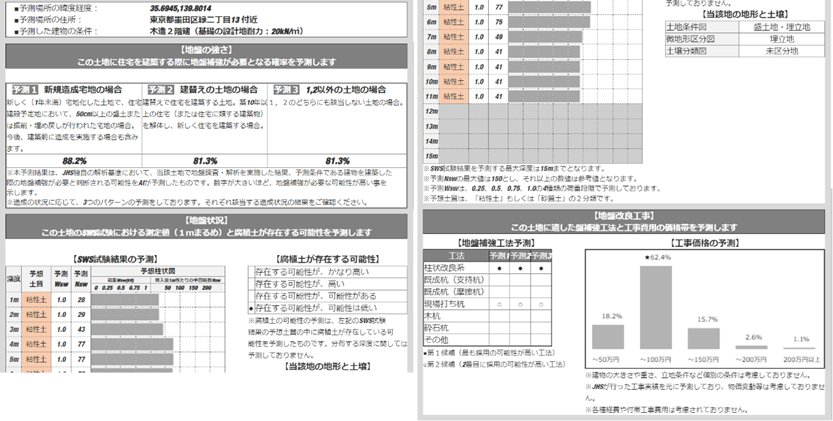
Task: Click the 予測場所の住所 label
Action: (x=48, y=20)
